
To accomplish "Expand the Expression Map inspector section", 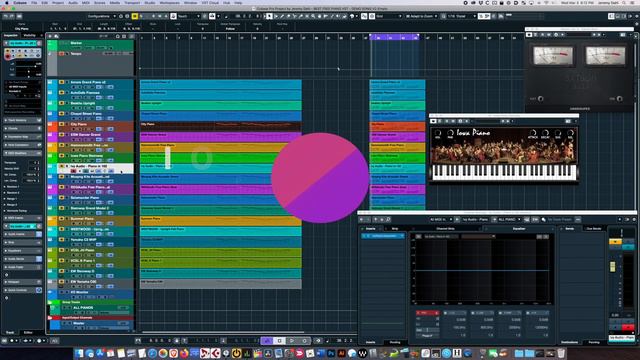I will [22, 137].
